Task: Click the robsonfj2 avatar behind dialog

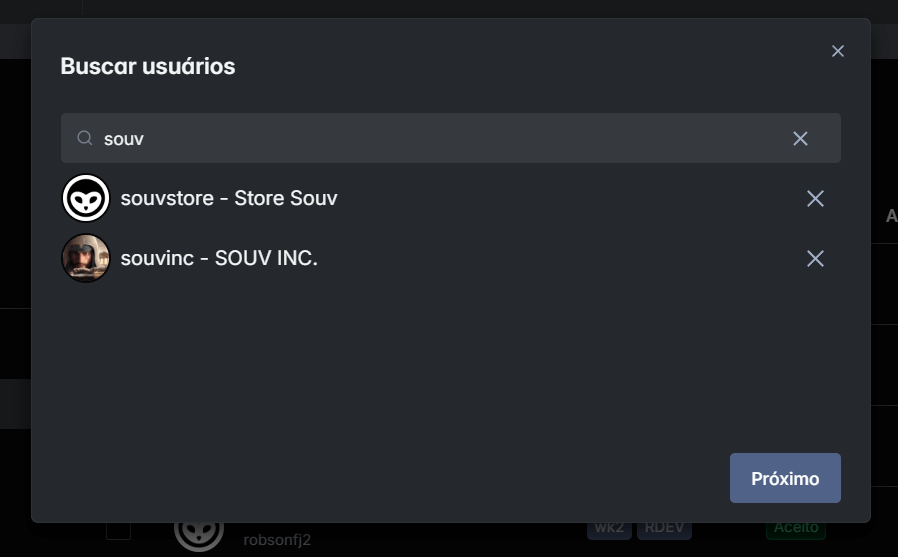Action: click(x=198, y=531)
